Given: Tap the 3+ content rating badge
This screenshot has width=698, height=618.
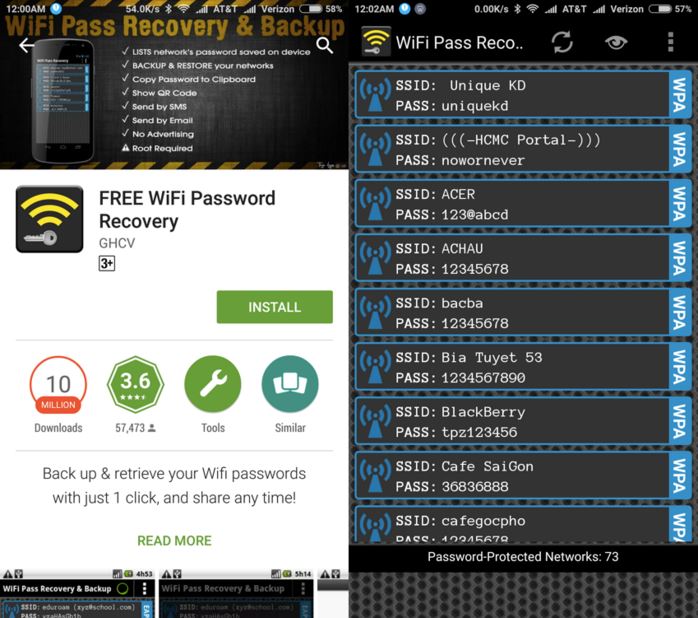Looking at the screenshot, I should click(x=106, y=264).
